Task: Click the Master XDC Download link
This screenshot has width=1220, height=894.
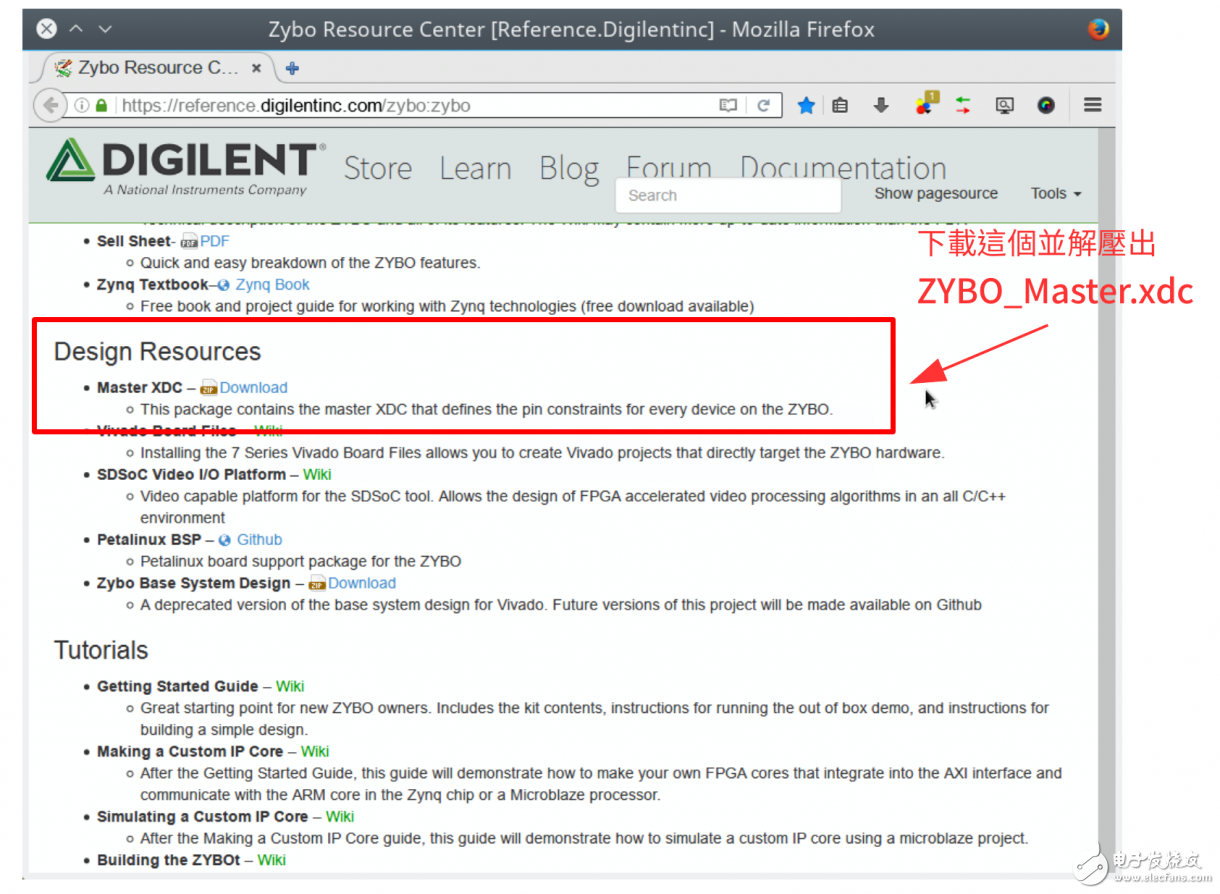Action: 253,388
